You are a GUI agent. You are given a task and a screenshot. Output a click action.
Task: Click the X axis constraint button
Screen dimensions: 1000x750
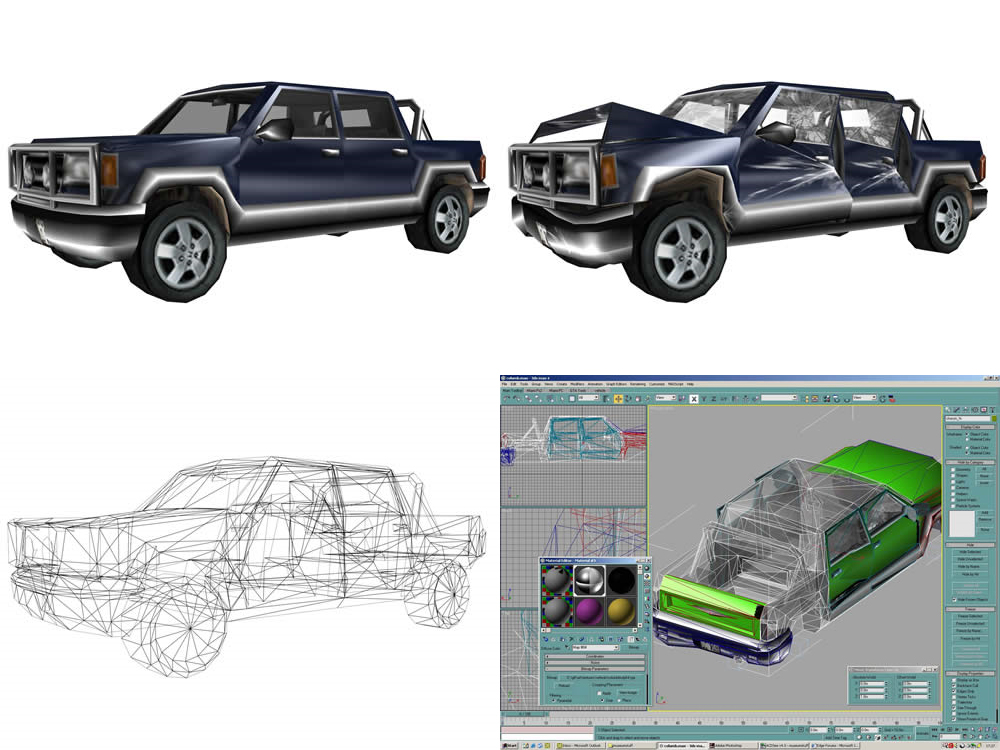[694, 399]
